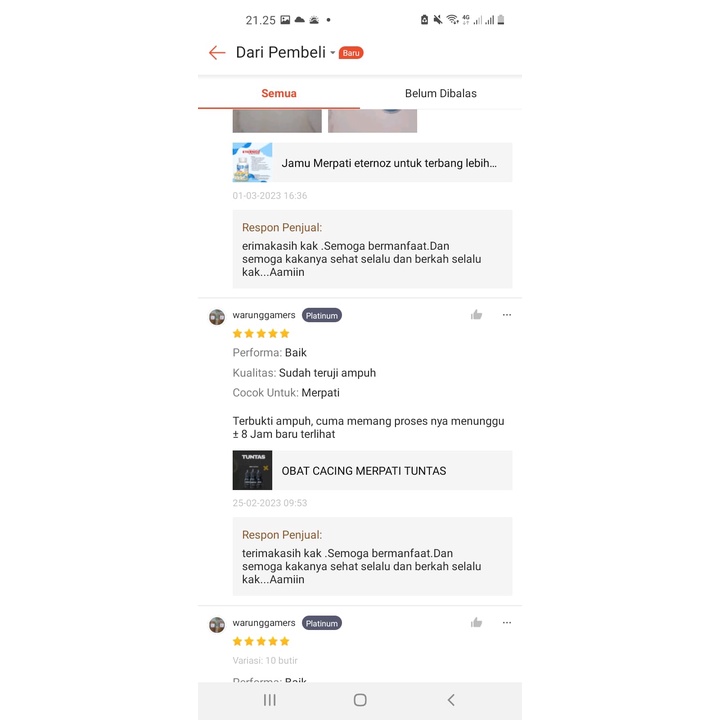The width and height of the screenshot is (720, 720).
Task: Open the OBAT CACING MERPATI TUNTAS thumbnail
Action: (x=252, y=470)
